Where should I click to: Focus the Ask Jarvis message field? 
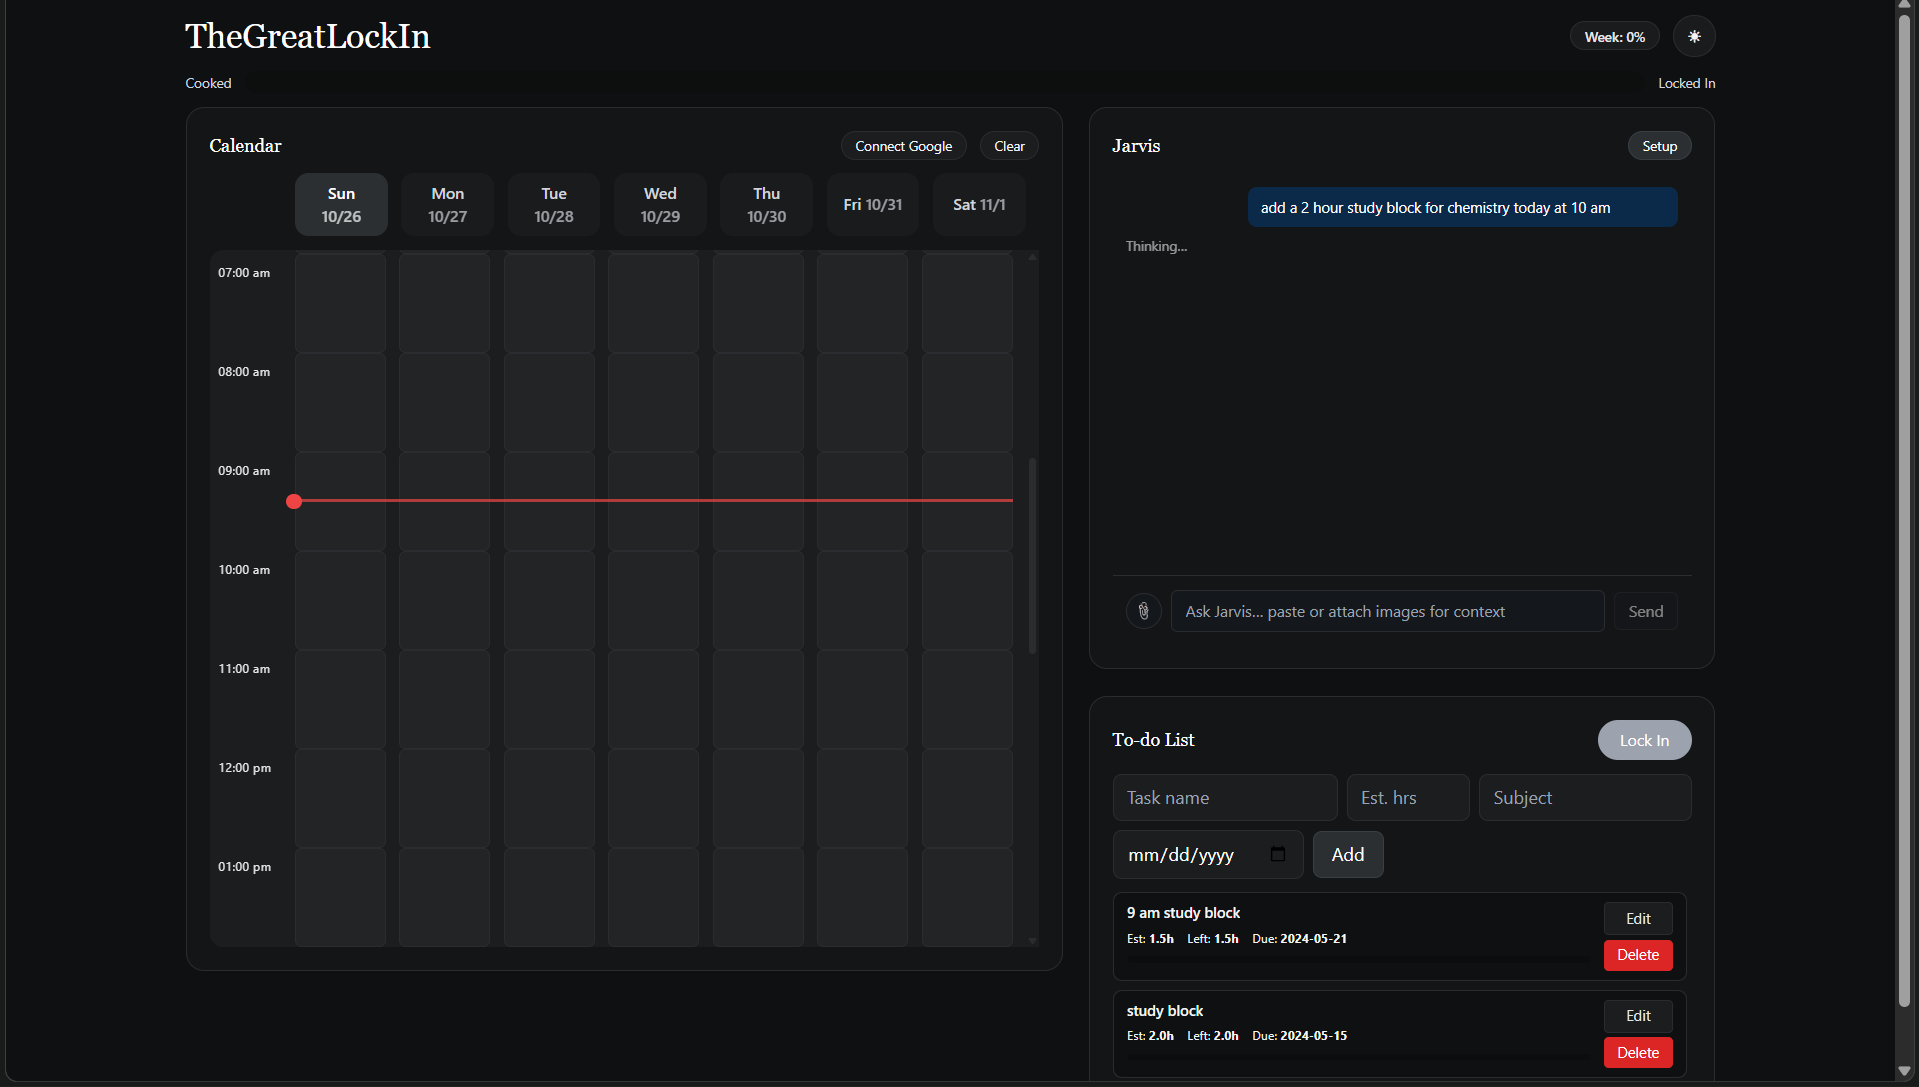point(1387,611)
